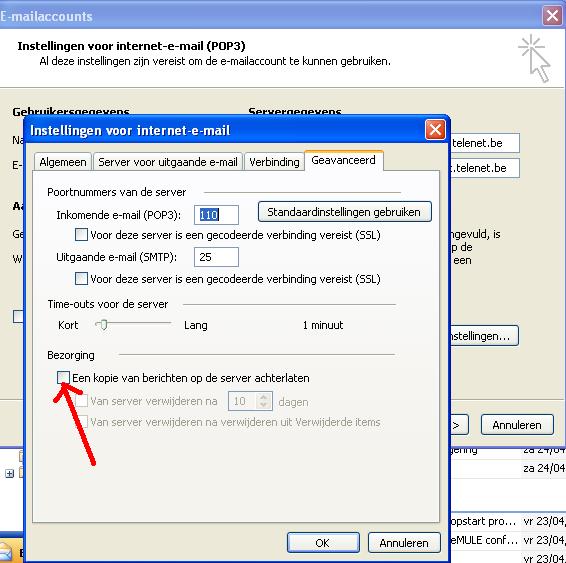Expand the folder tree plus icon
This screenshot has height=563, width=566.
point(9,473)
